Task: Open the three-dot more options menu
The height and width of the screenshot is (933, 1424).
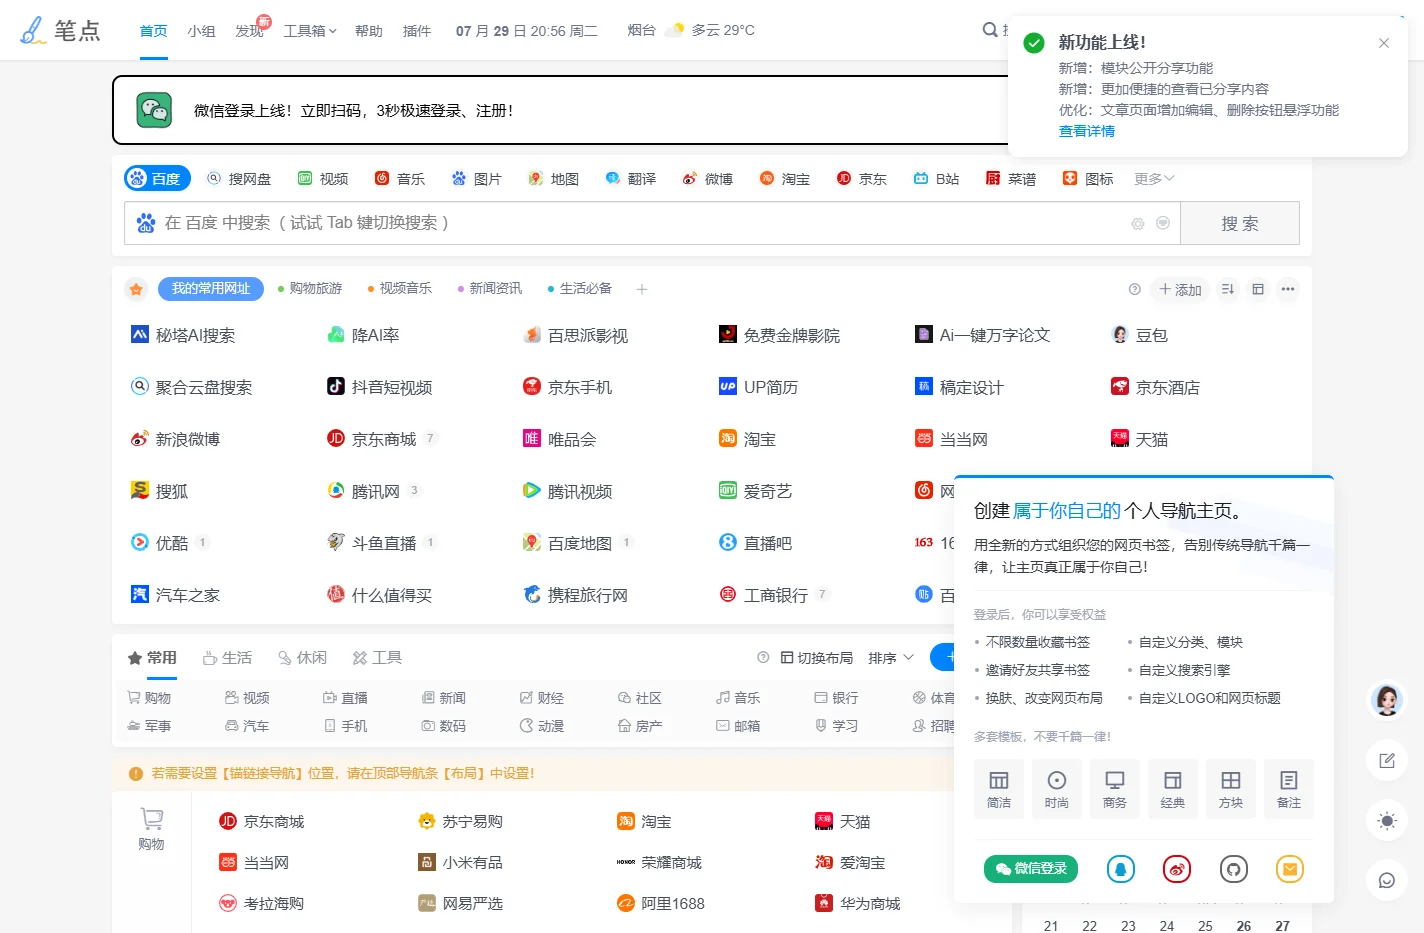Action: pyautogui.click(x=1288, y=289)
